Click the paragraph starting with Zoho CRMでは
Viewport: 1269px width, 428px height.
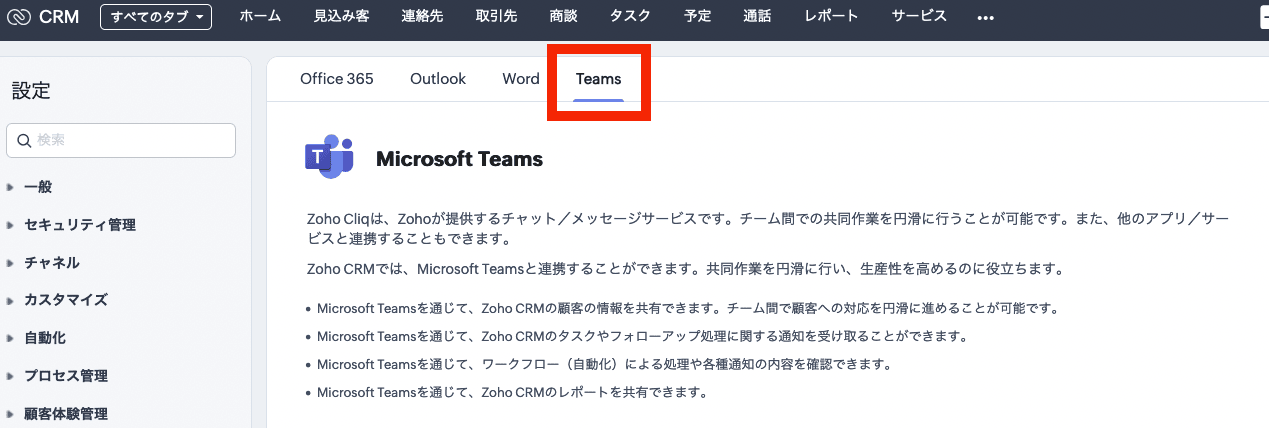click(x=685, y=269)
